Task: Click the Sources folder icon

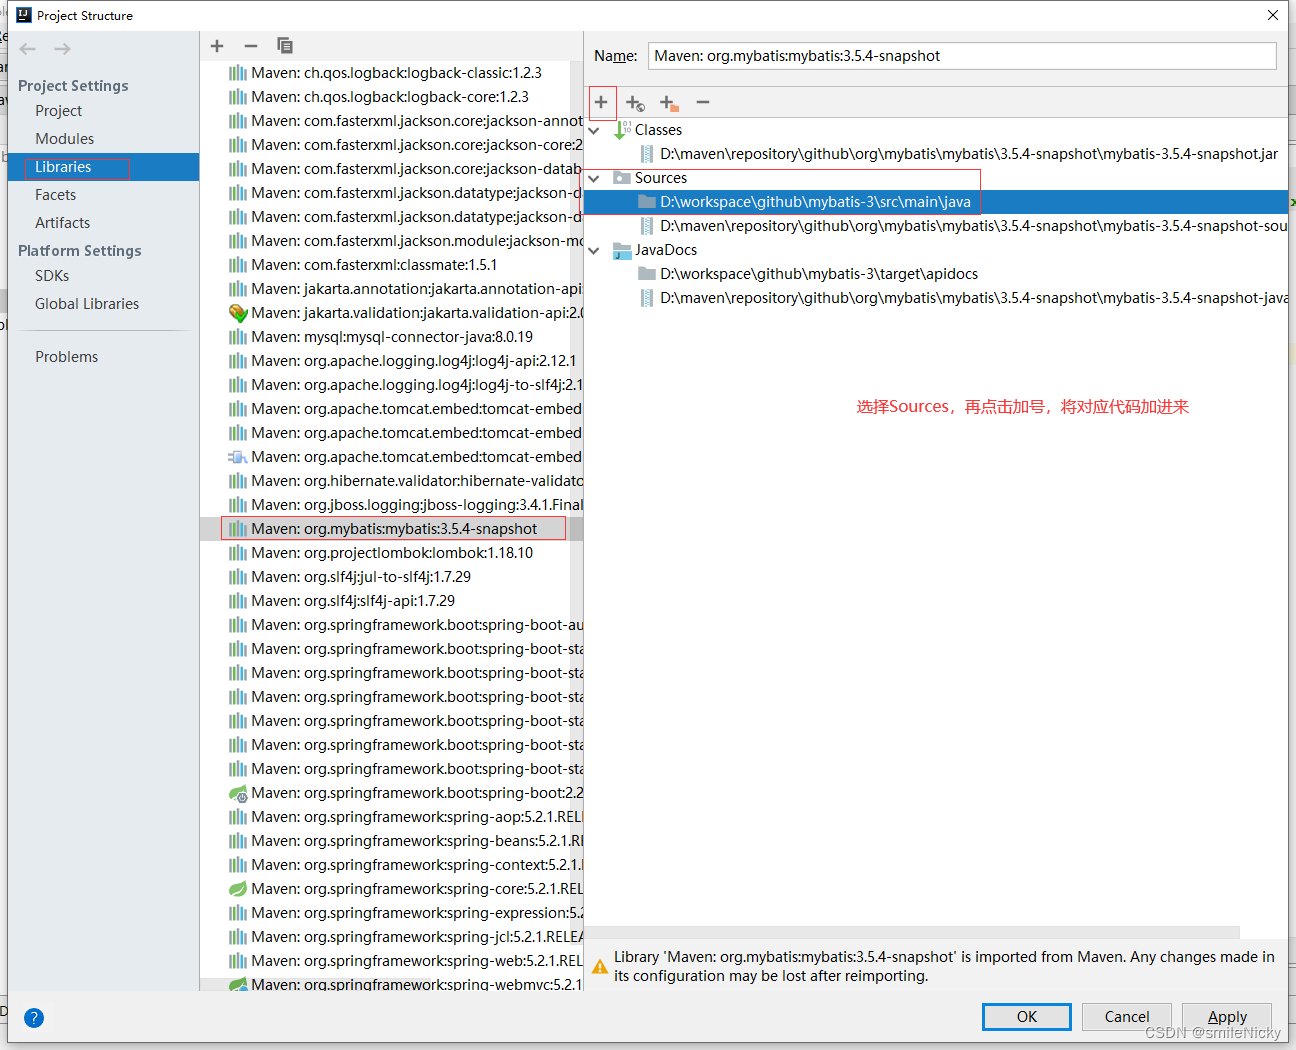Action: (x=622, y=178)
